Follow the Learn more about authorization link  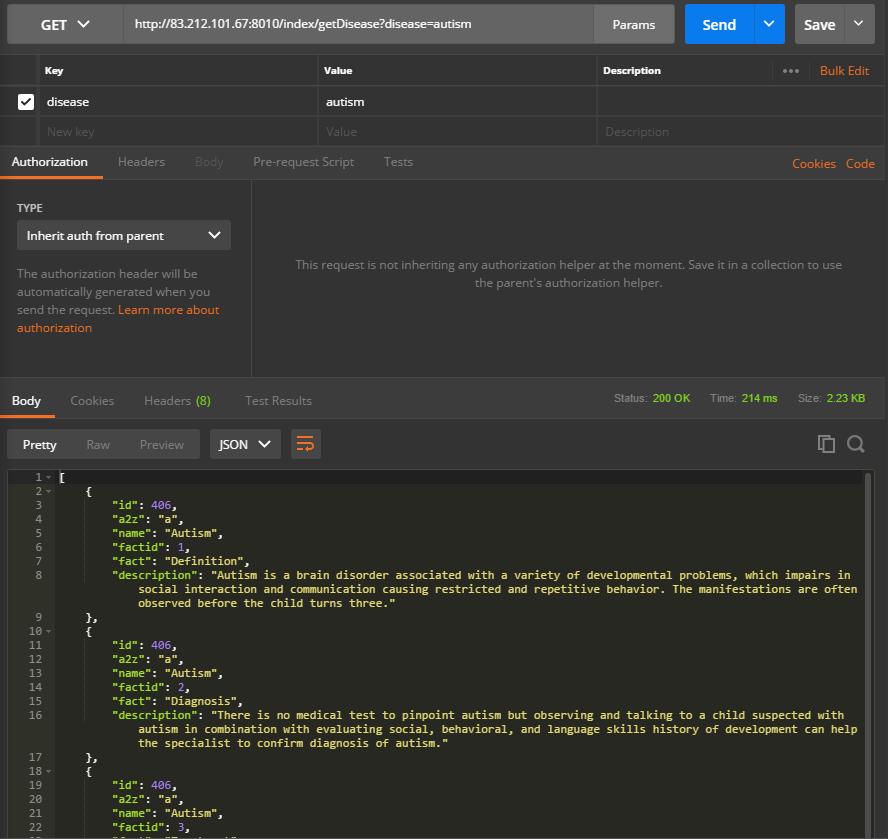point(118,319)
